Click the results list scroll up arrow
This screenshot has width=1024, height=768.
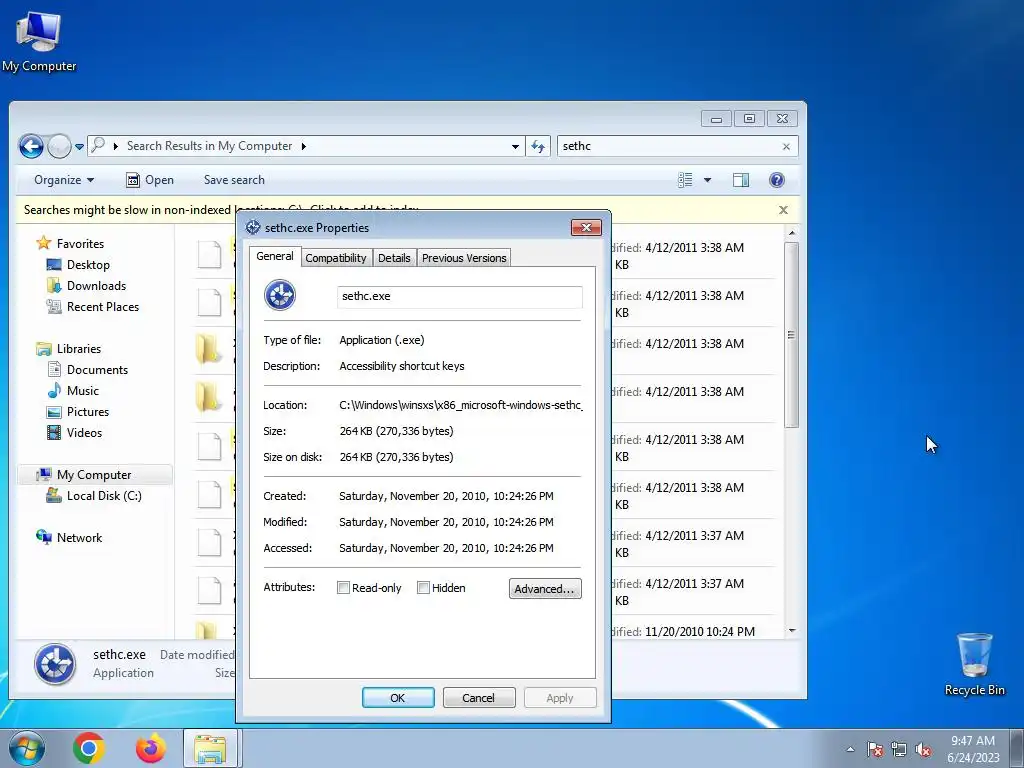[x=792, y=233]
